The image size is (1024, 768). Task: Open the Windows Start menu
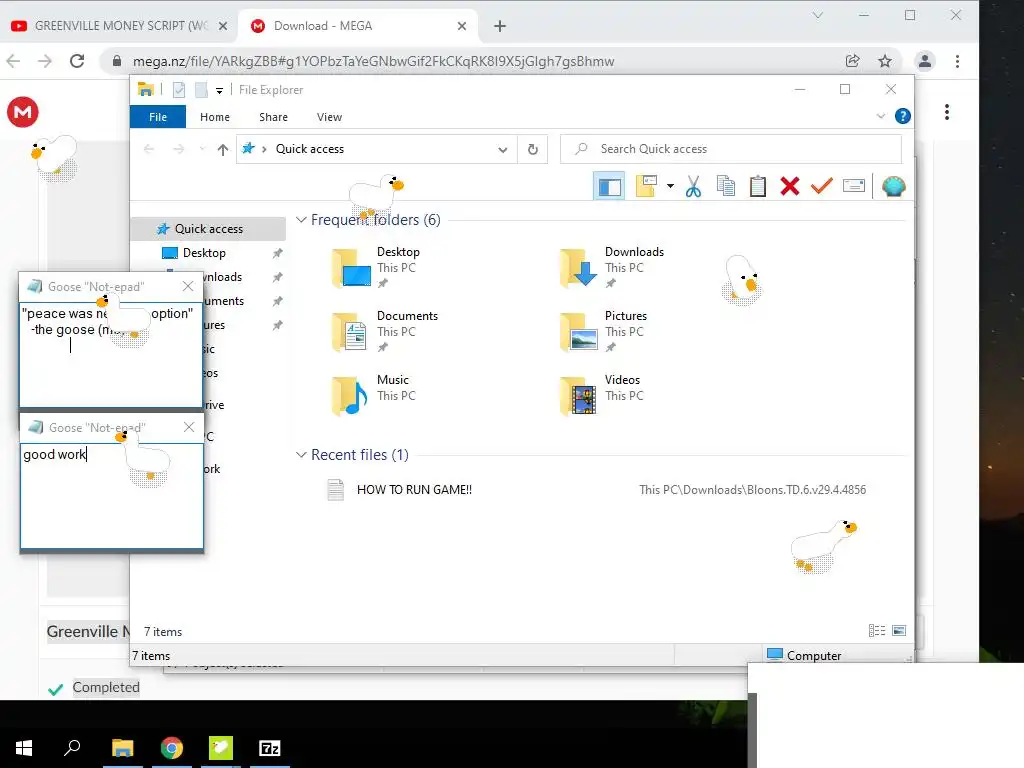coord(24,748)
